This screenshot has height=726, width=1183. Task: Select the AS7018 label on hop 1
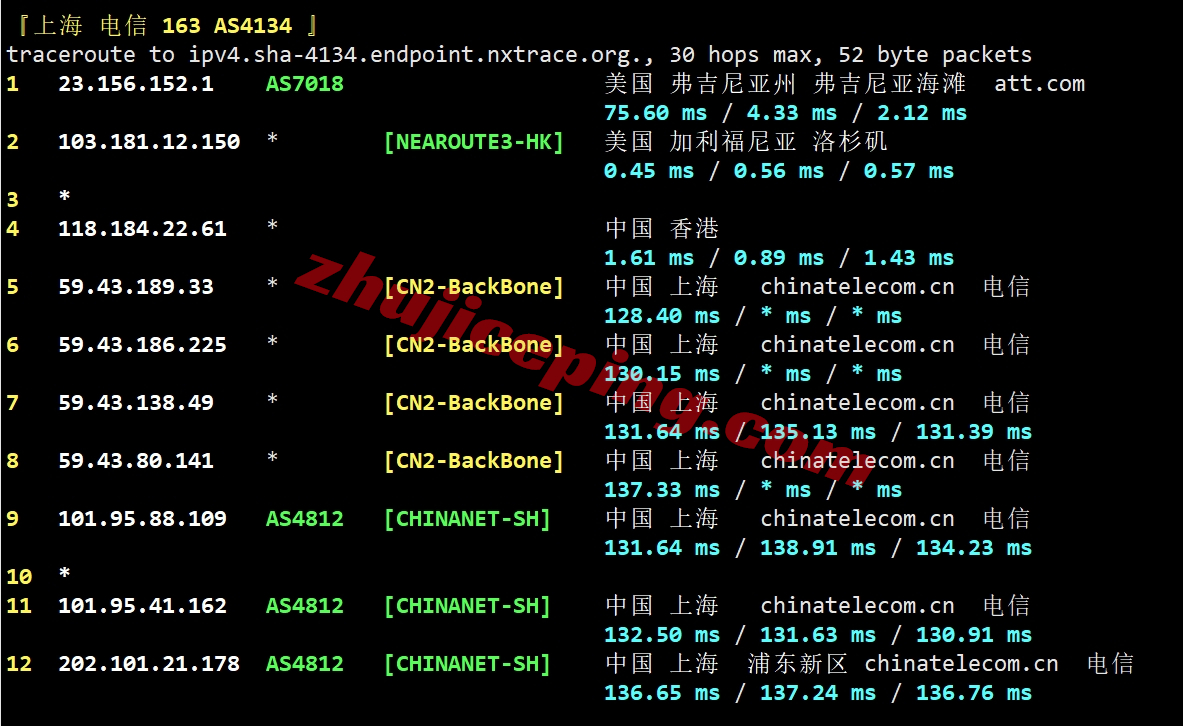tap(304, 84)
